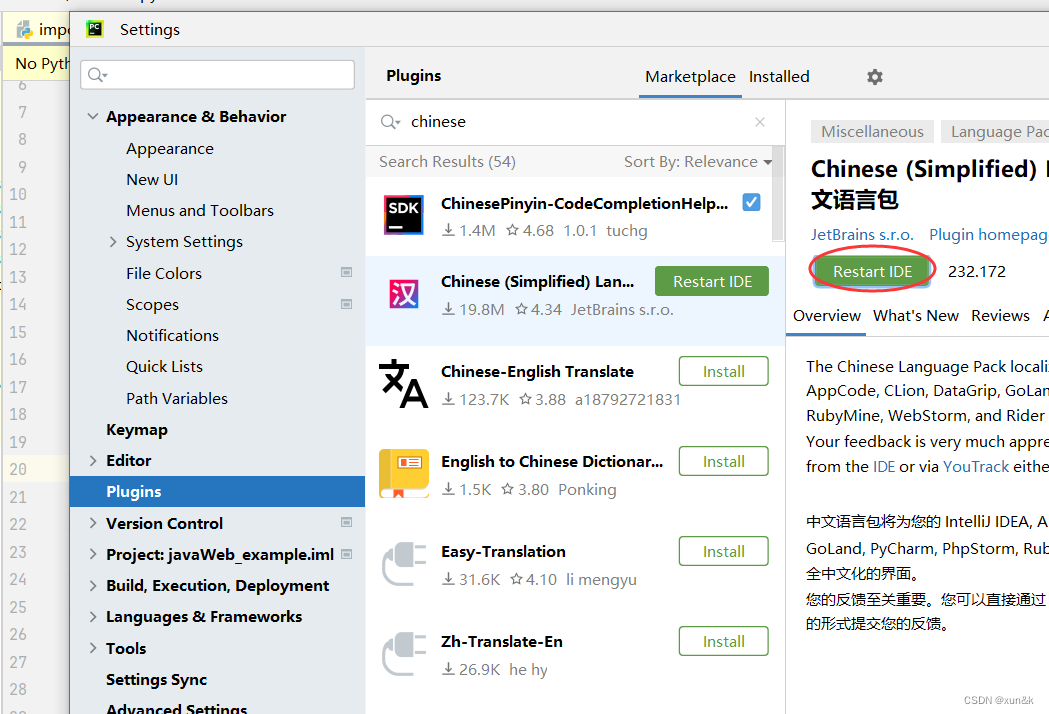This screenshot has width=1049, height=714.
Task: Expand the Version Control section
Action: click(x=92, y=523)
